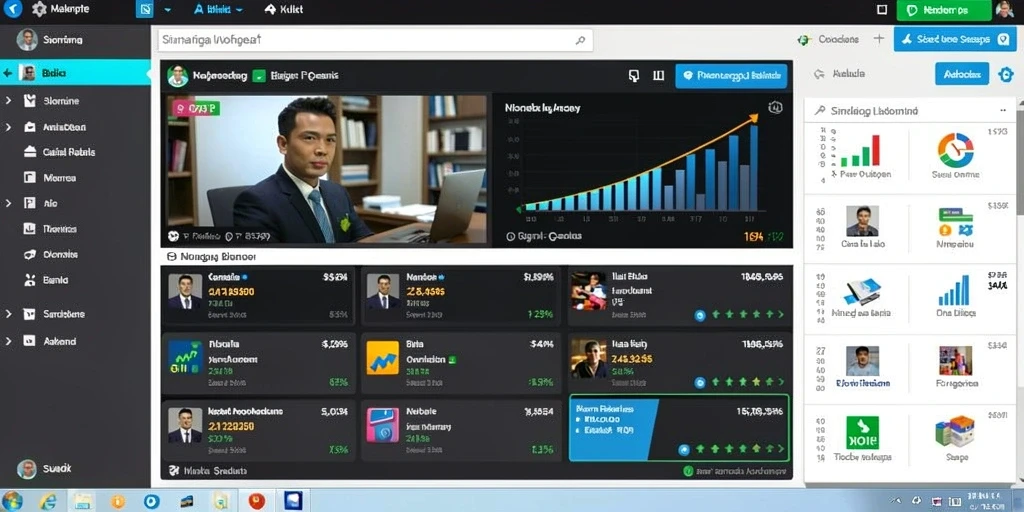
Task: Click the back arrow on the highlighted cyan sidebar row
Action: (8, 73)
